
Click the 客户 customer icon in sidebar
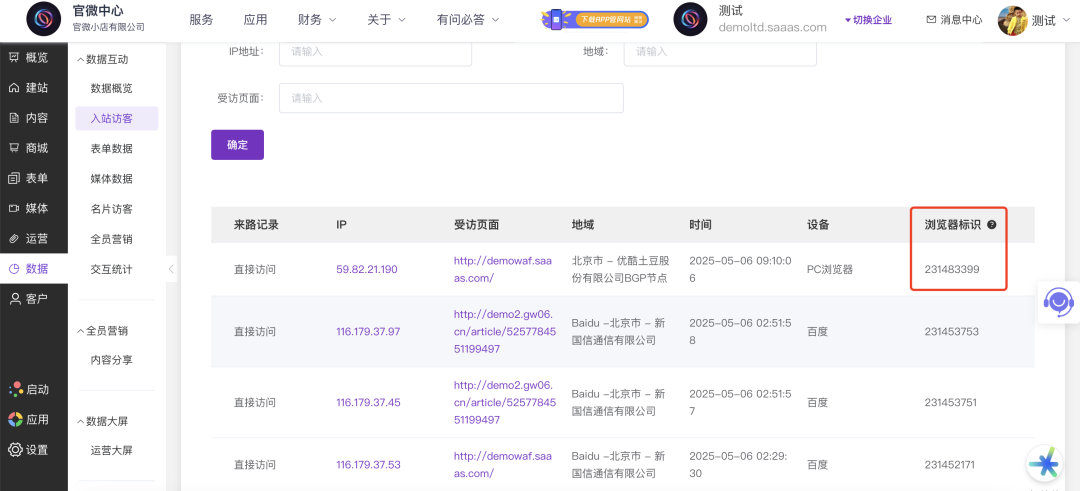pos(15,299)
